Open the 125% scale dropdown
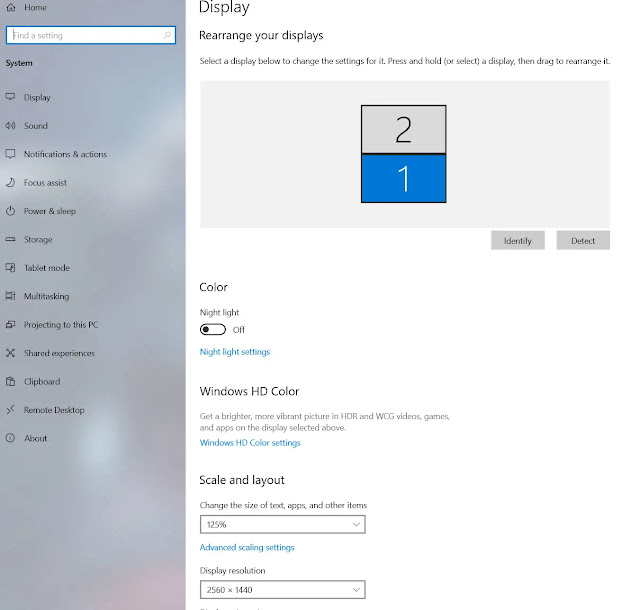 (282, 524)
